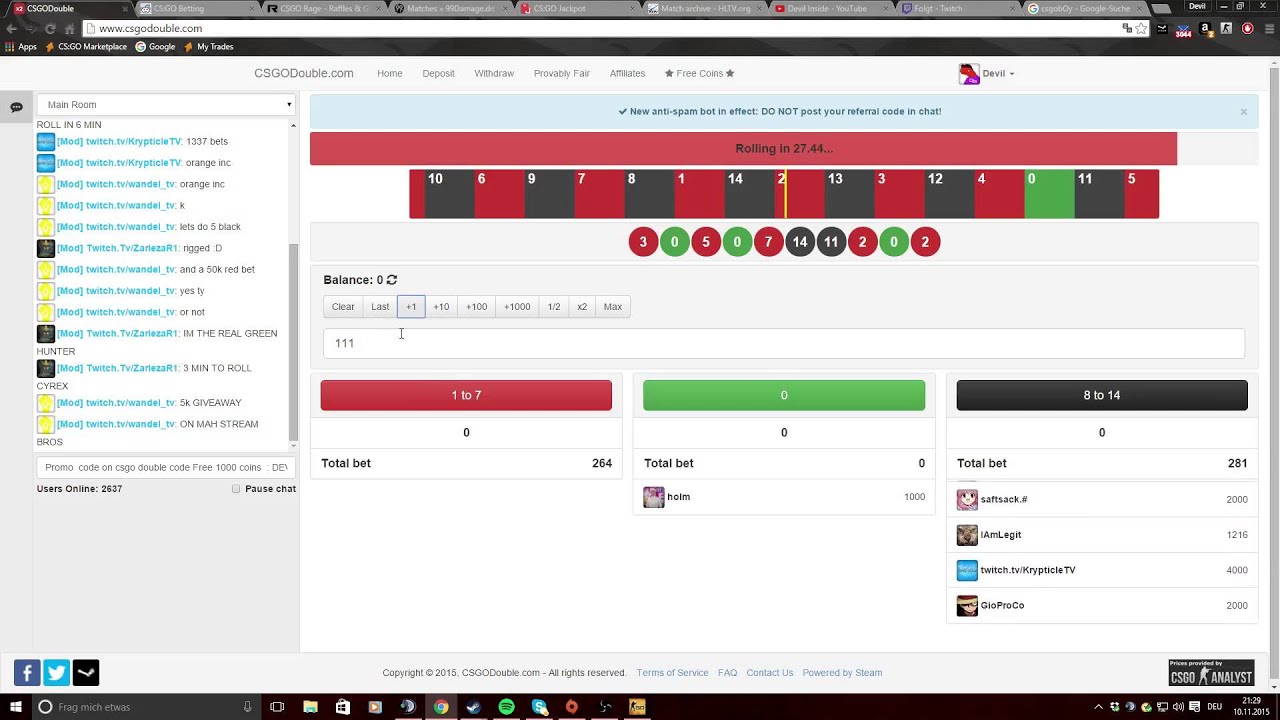The width and height of the screenshot is (1280, 720).
Task: Open the Steam group icon in footer
Action: (x=86, y=673)
